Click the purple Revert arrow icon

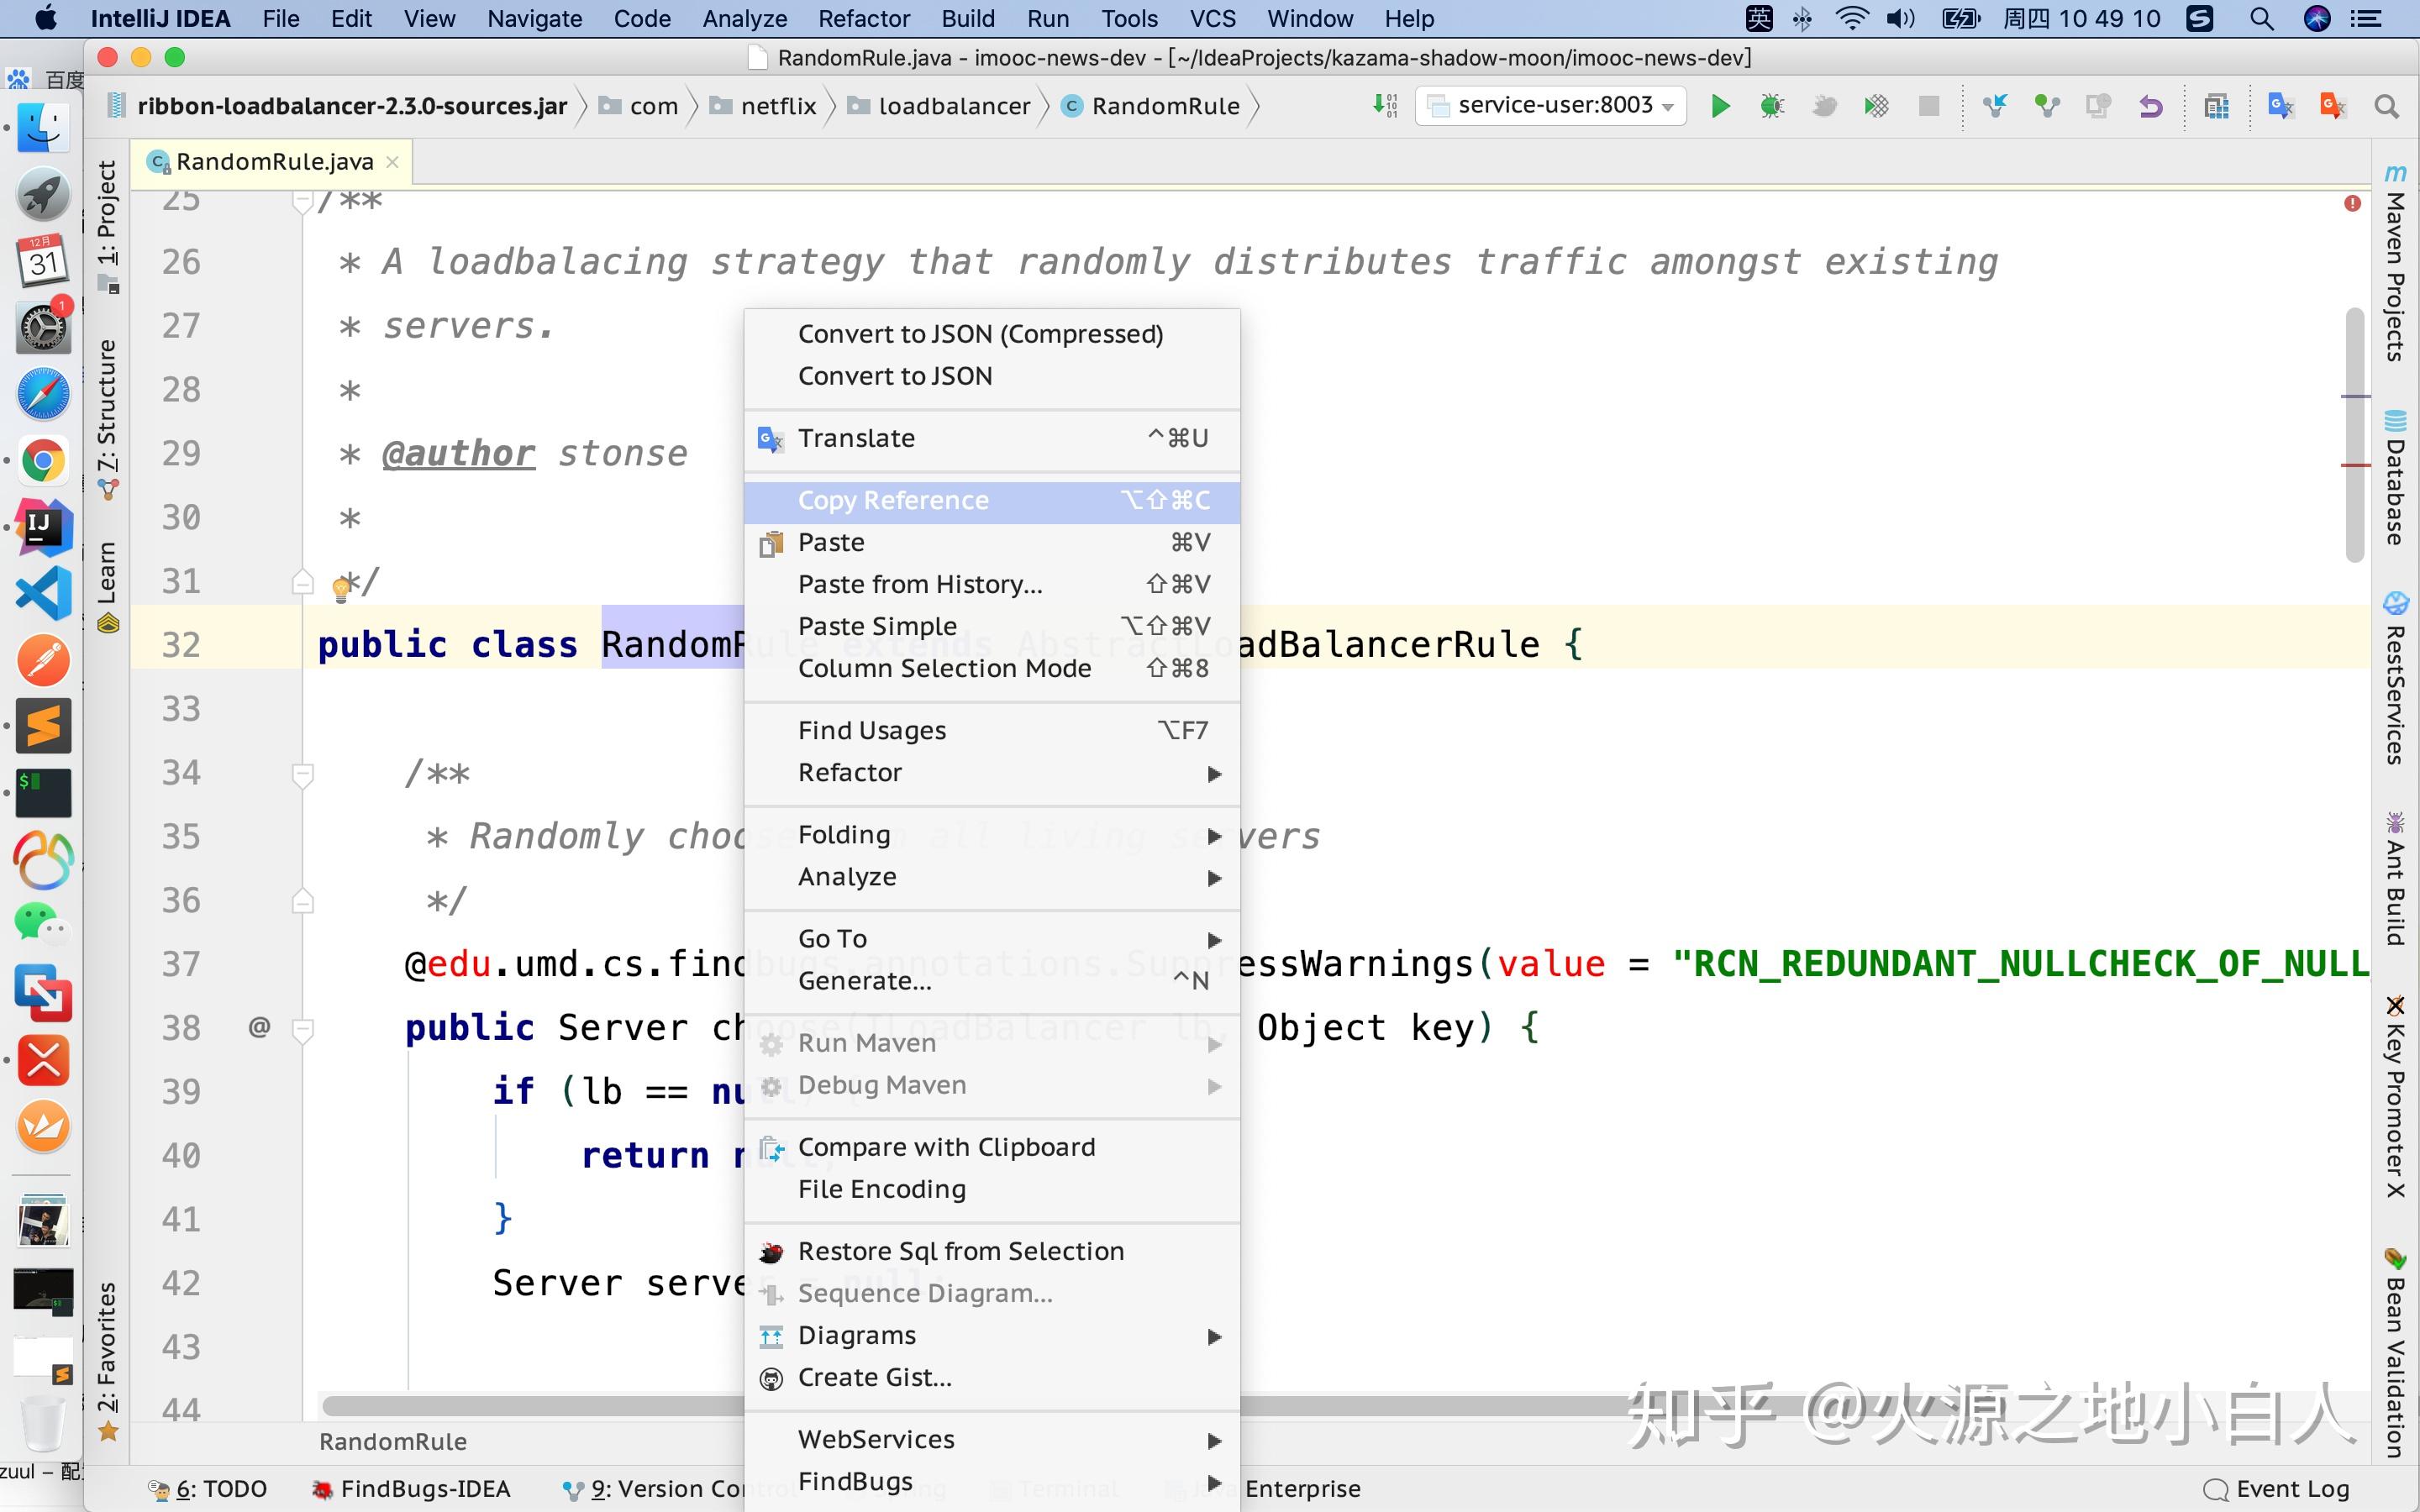click(2150, 106)
